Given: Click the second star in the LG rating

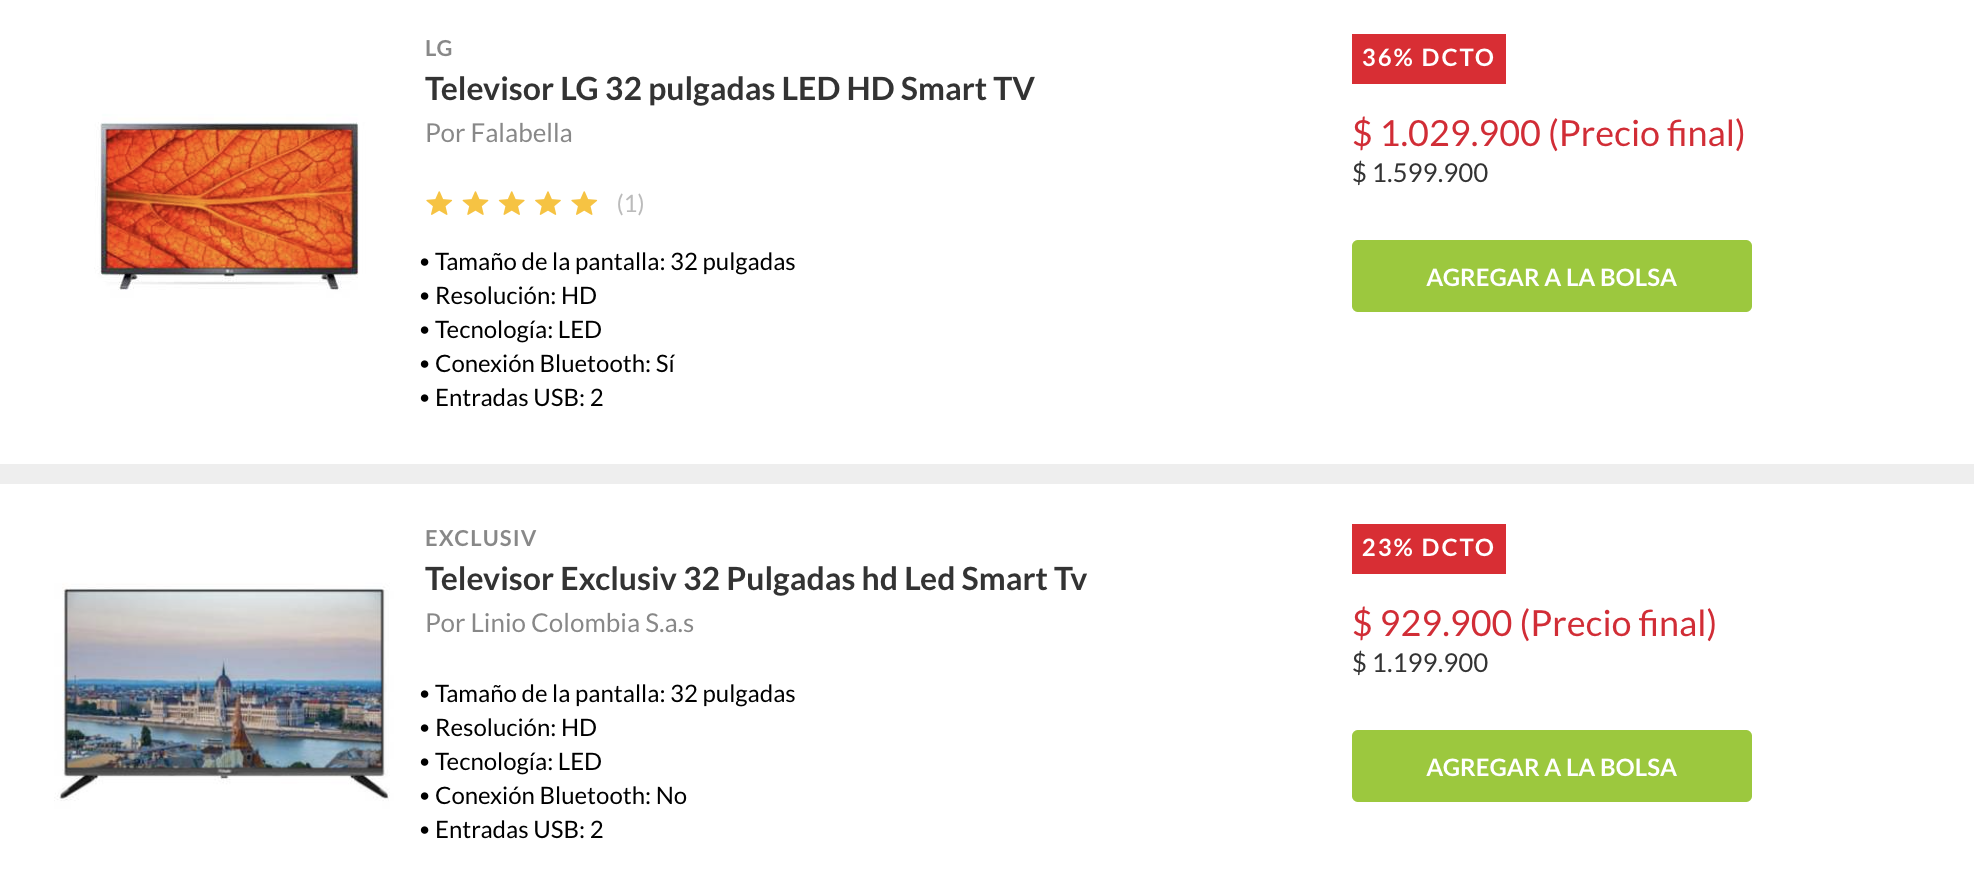Looking at the screenshot, I should click(x=475, y=204).
